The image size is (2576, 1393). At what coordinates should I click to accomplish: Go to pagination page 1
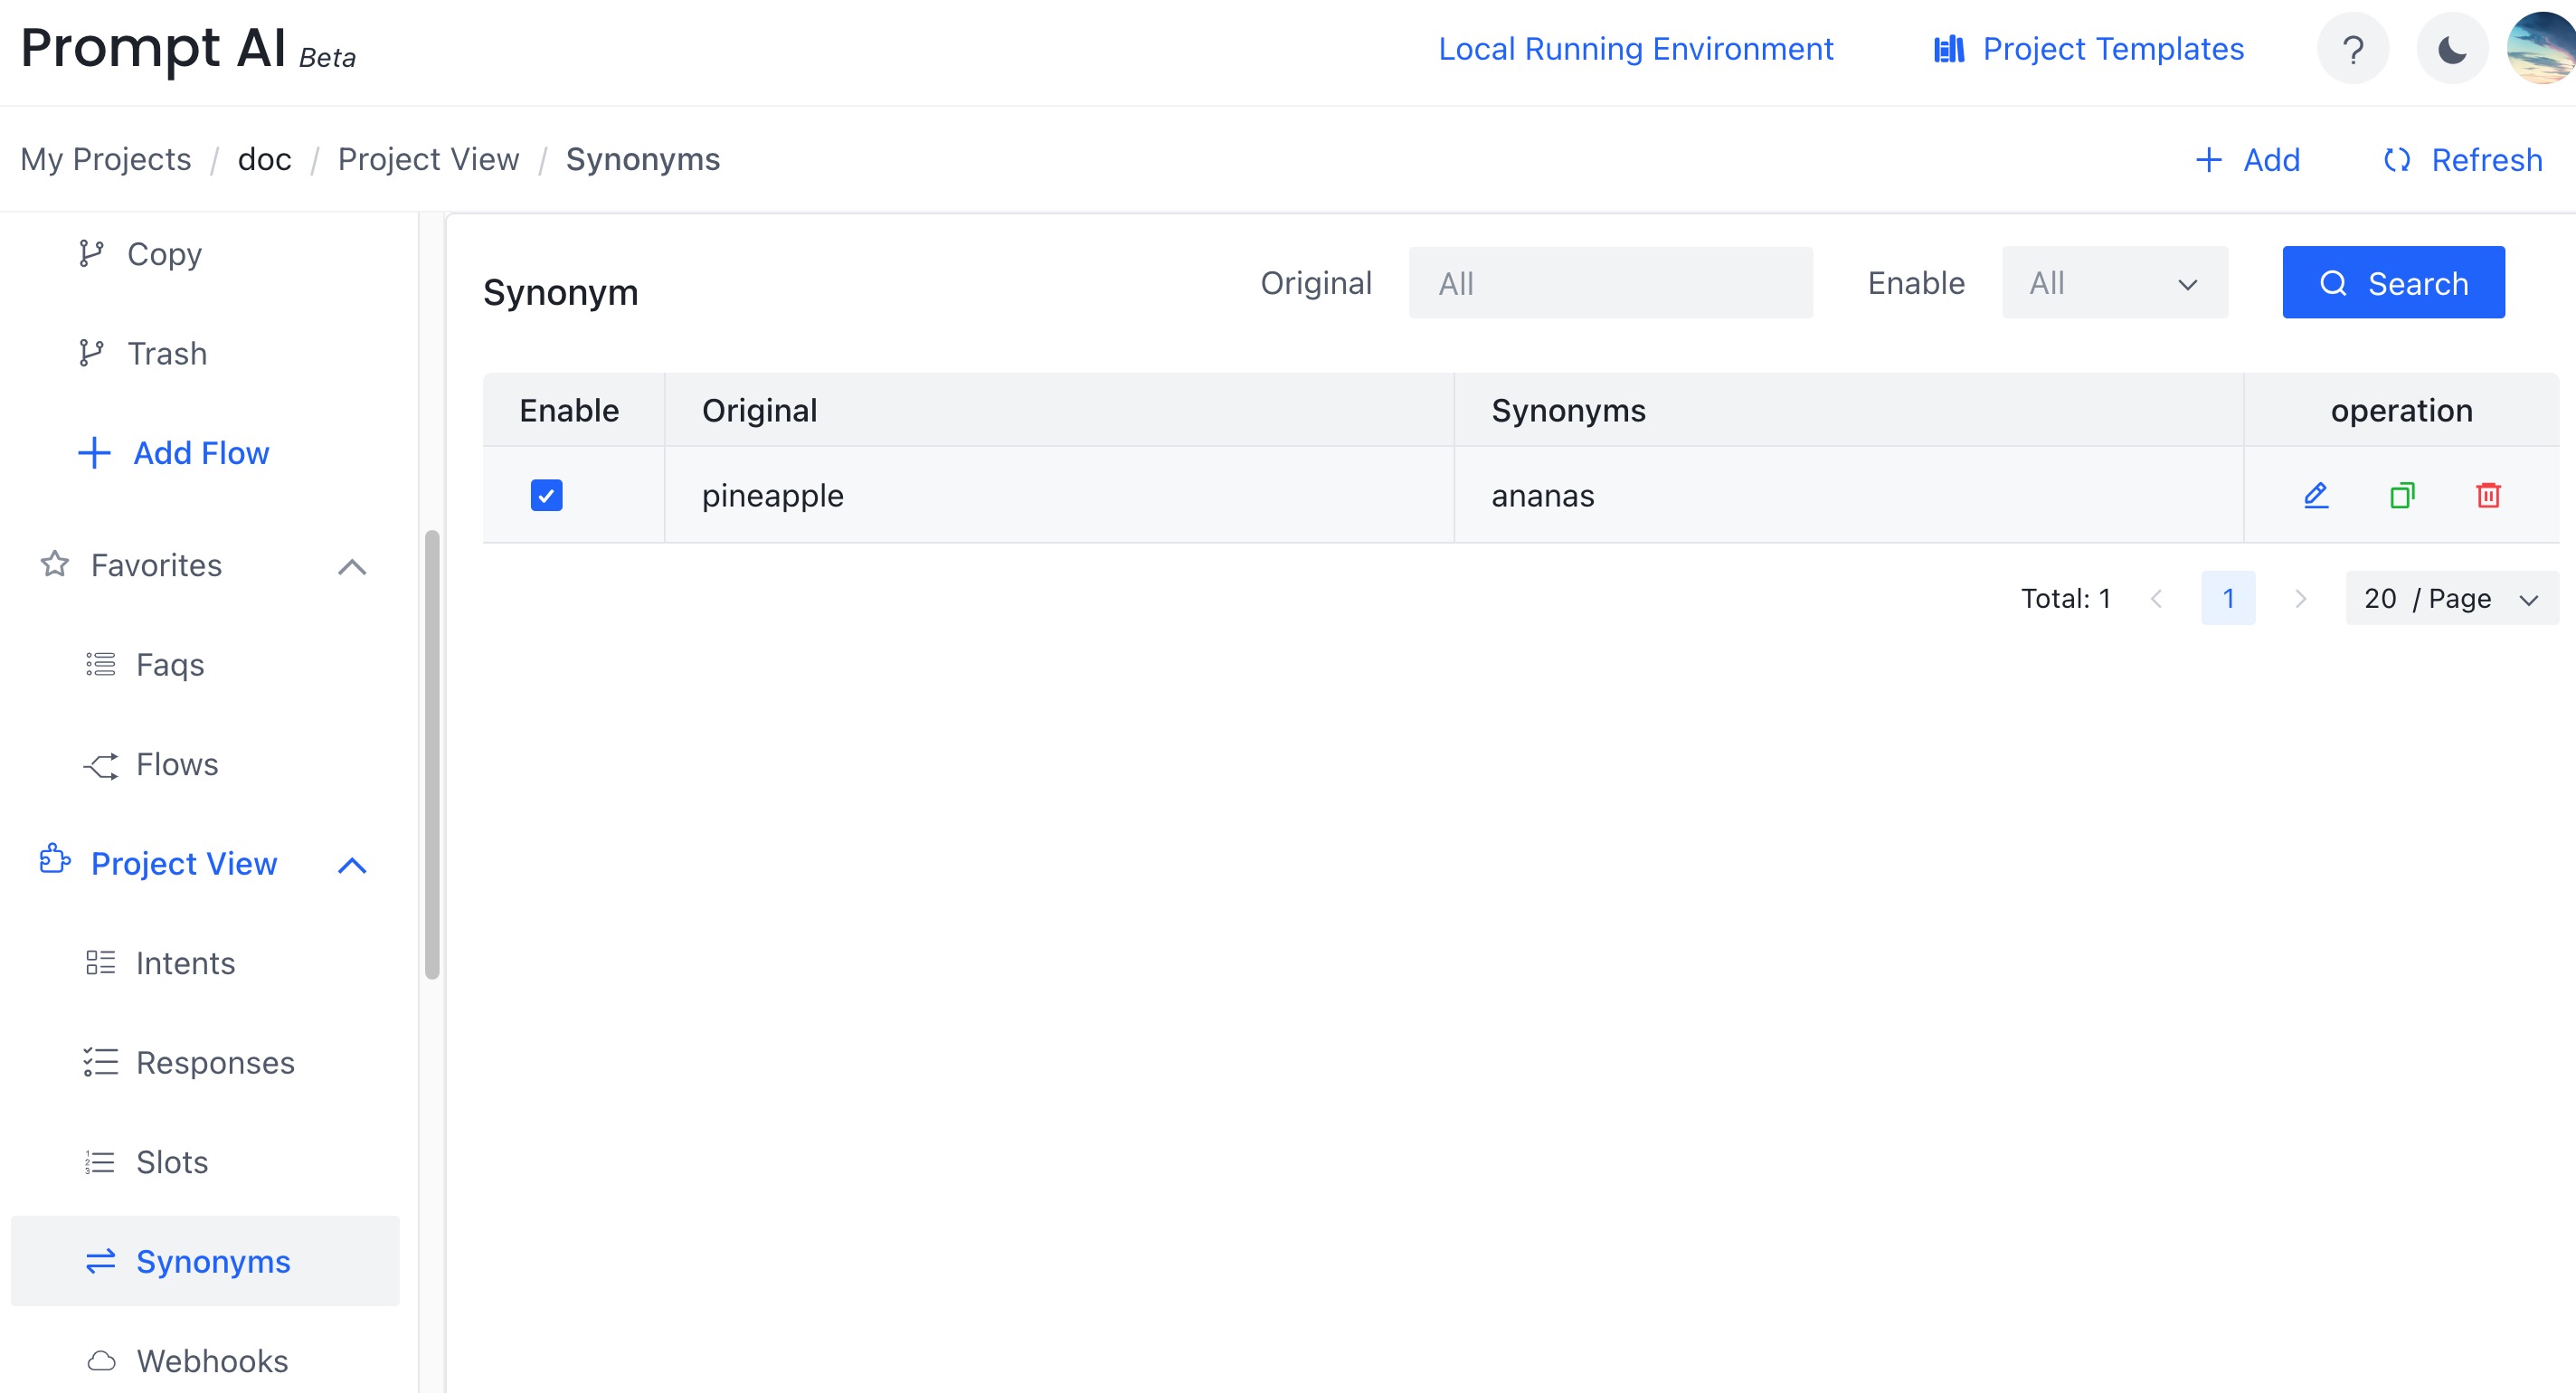point(2228,598)
